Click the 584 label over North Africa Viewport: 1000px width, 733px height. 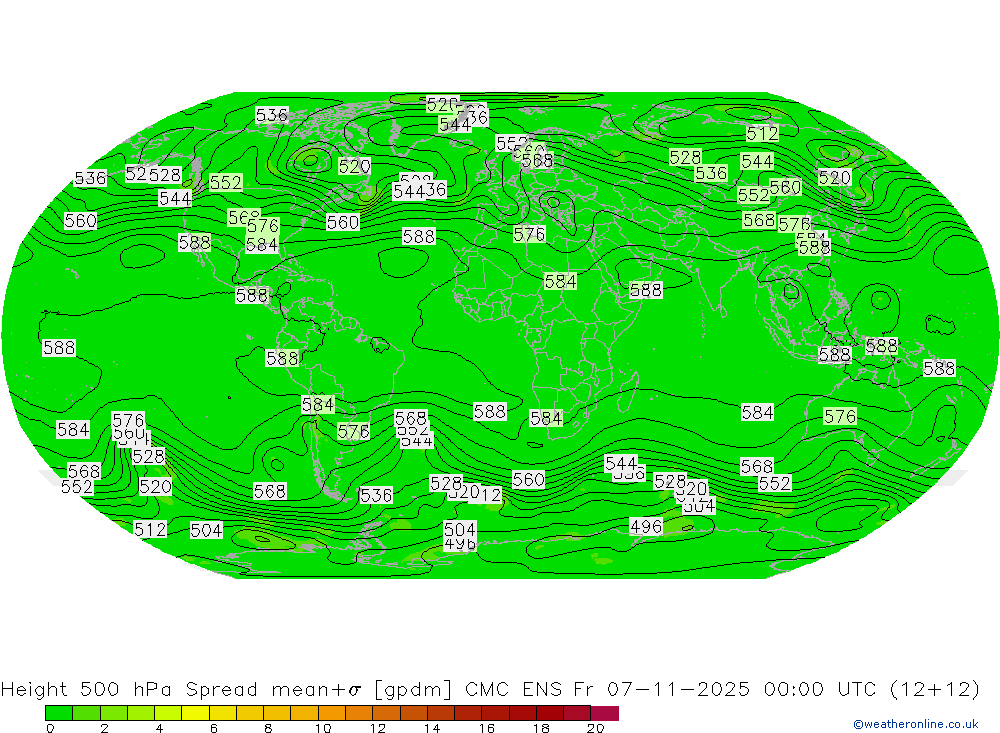(560, 281)
